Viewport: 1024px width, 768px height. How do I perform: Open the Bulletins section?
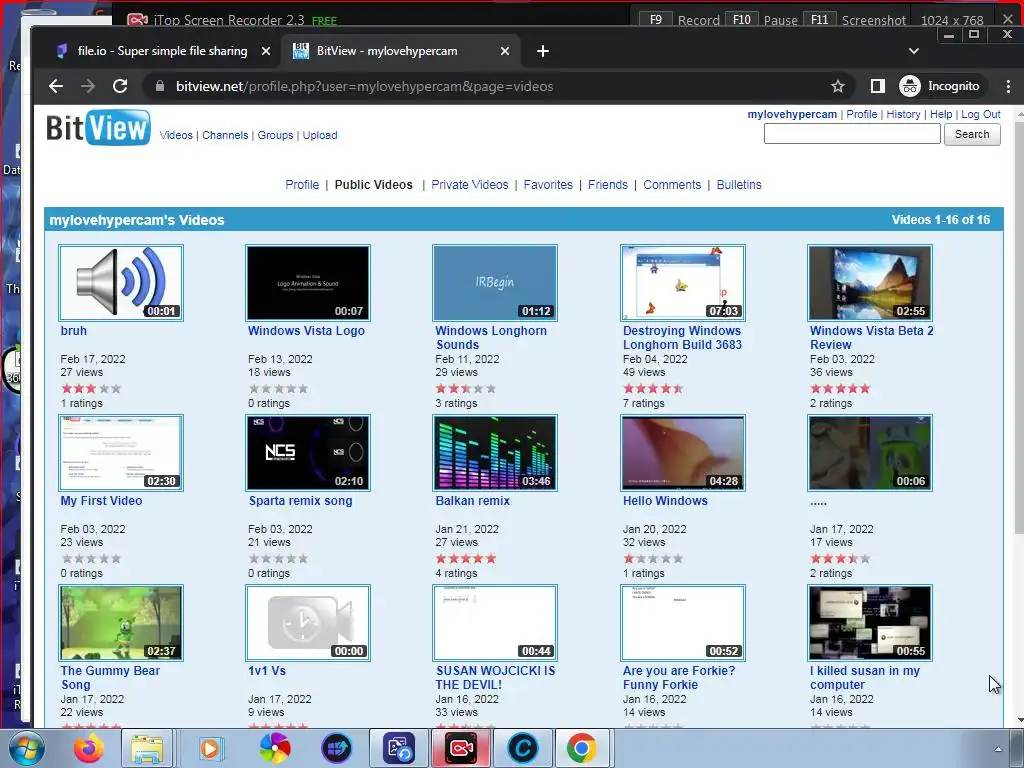click(x=739, y=185)
